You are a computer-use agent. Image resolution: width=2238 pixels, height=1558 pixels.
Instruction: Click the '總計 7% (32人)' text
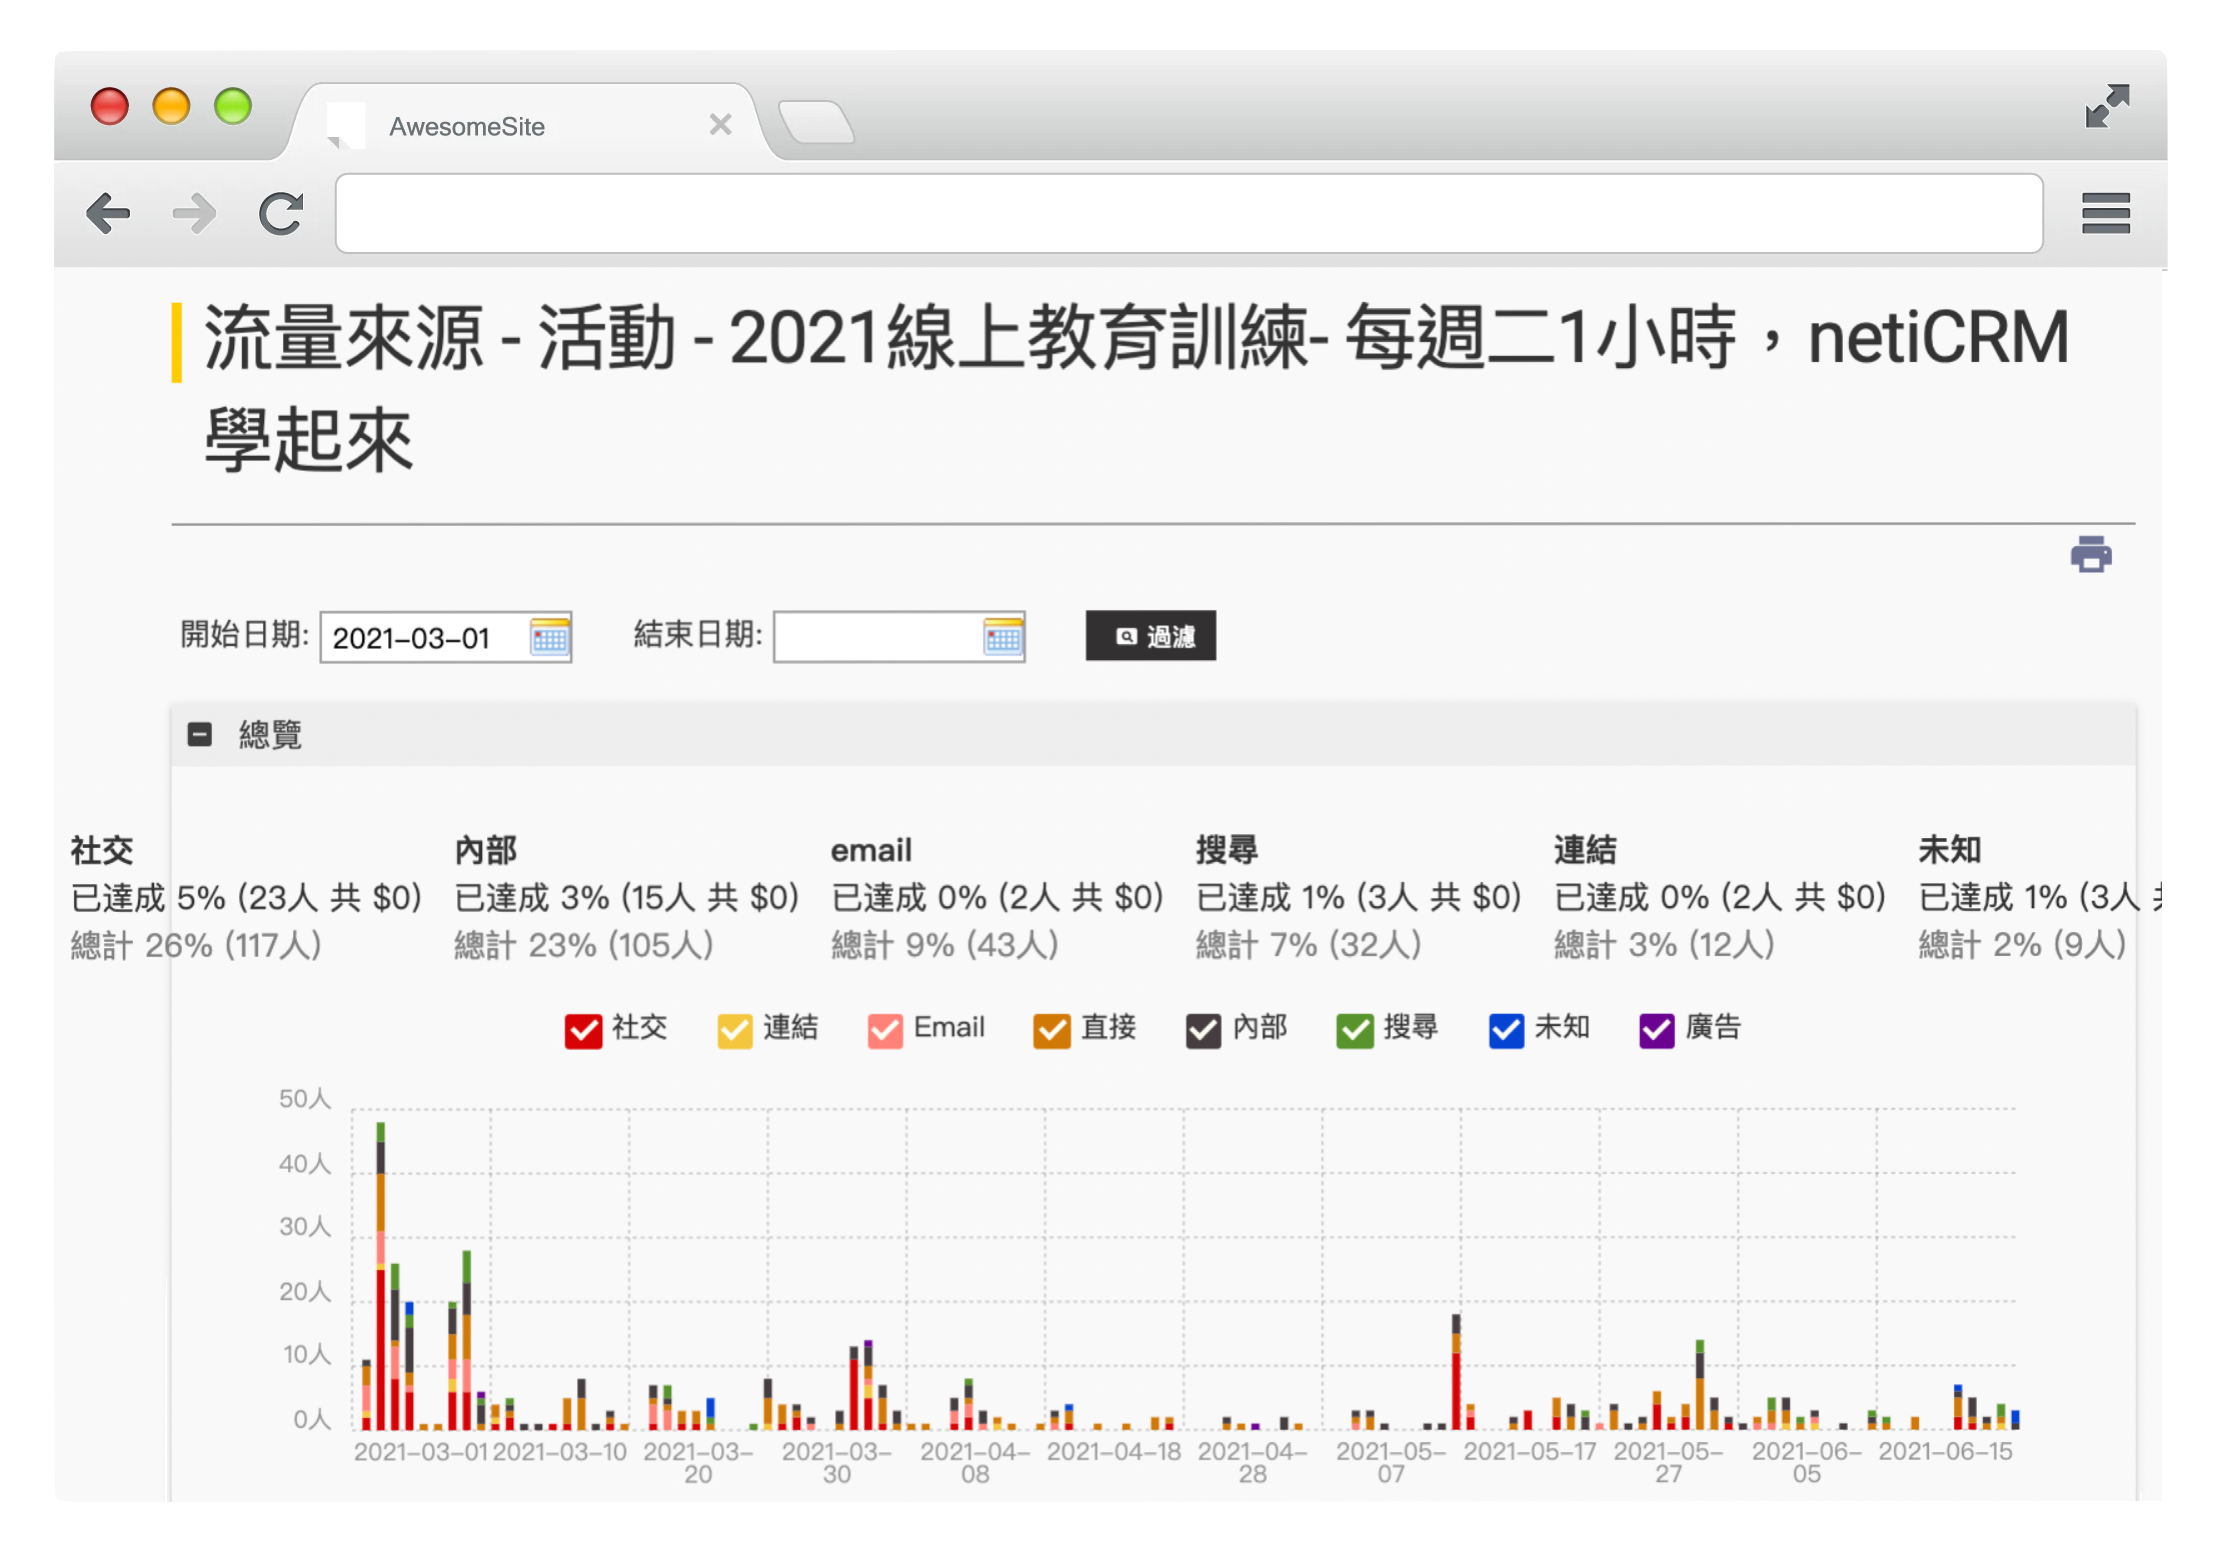(1309, 944)
